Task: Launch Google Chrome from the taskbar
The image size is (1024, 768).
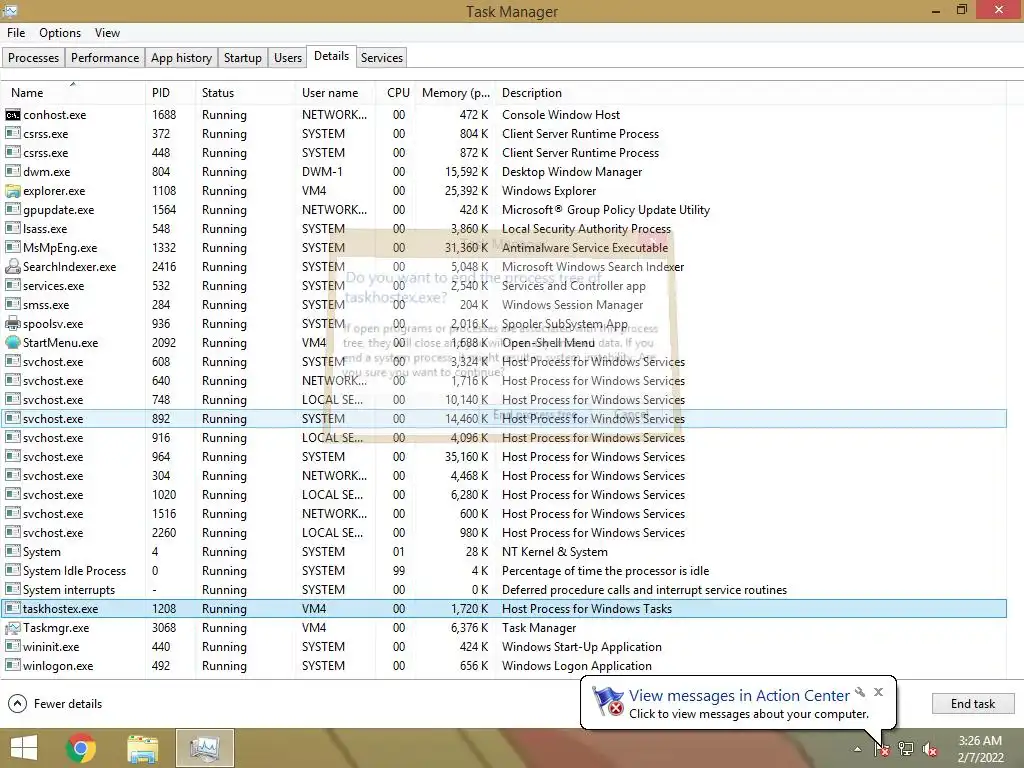Action: (81, 748)
